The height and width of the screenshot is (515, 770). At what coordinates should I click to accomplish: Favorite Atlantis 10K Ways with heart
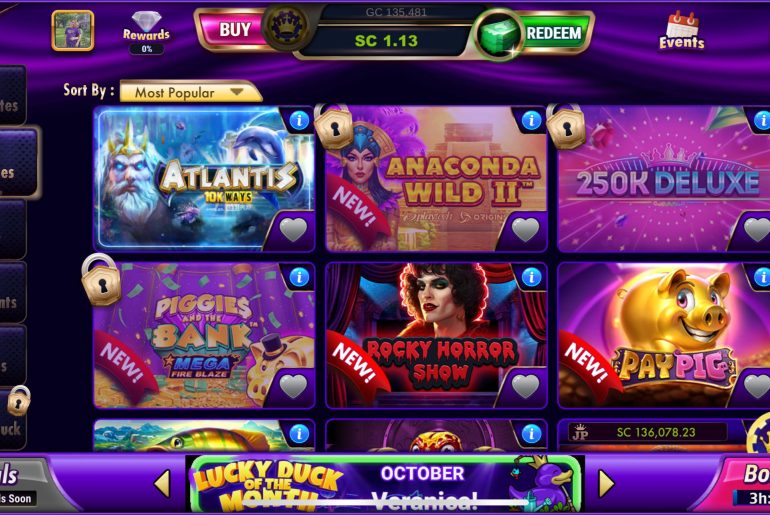[x=293, y=230]
